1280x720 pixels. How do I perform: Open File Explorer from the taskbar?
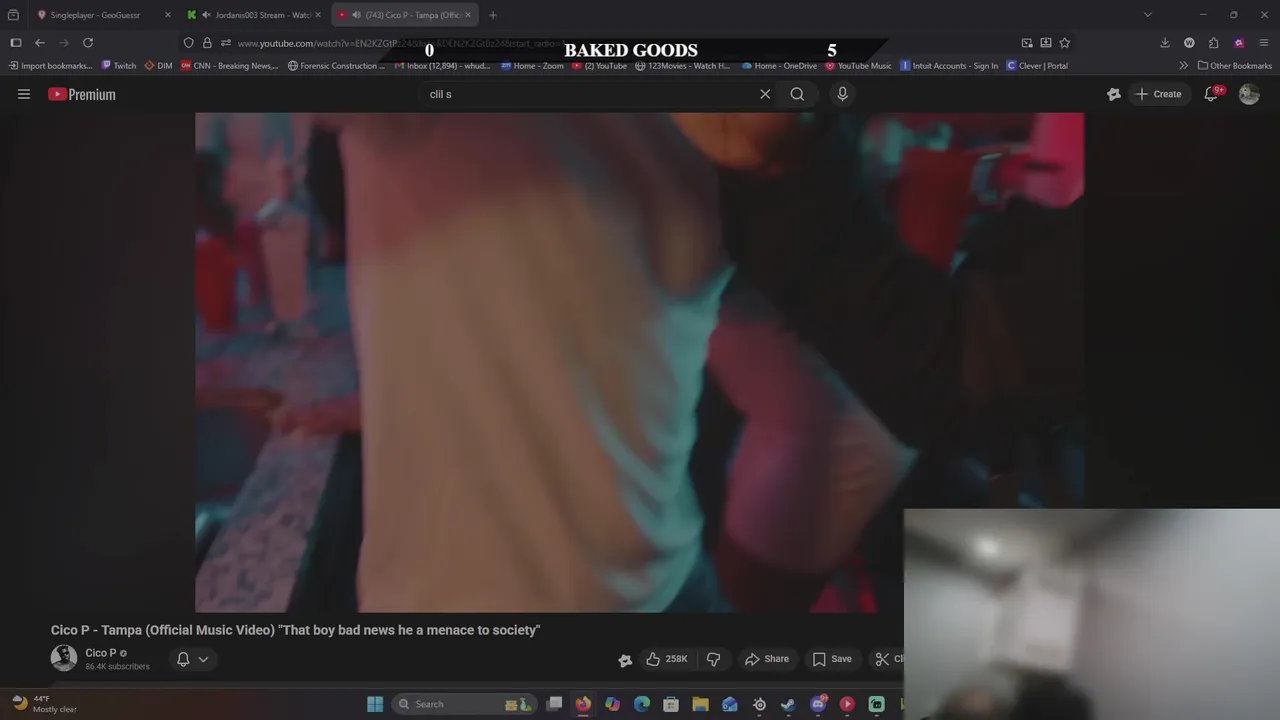[700, 704]
